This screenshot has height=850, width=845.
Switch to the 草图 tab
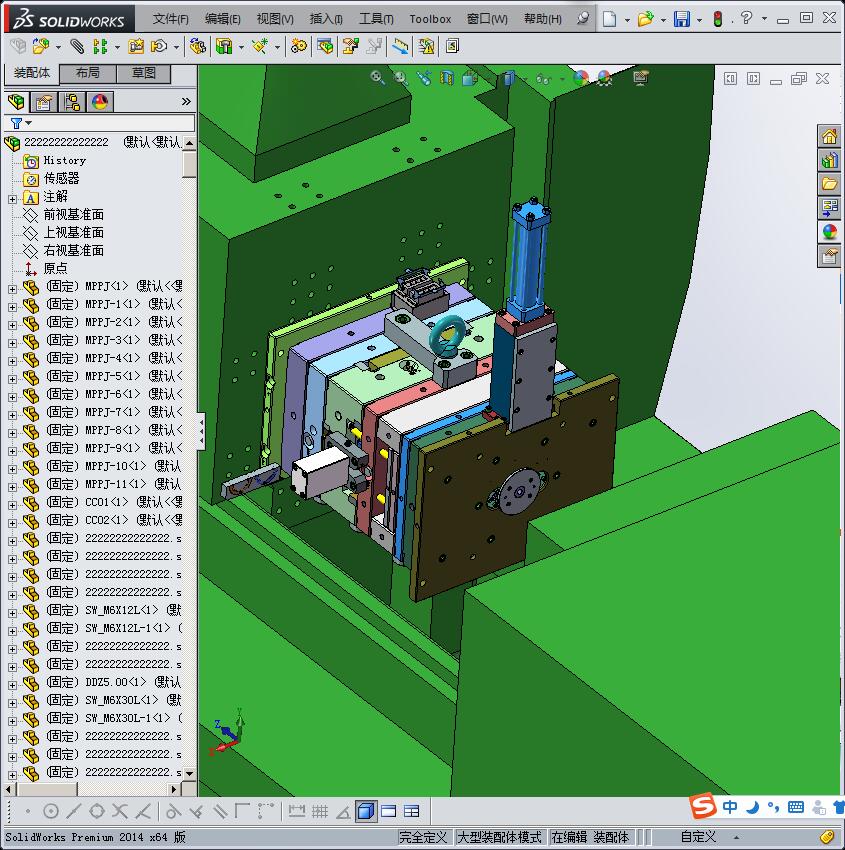(x=144, y=73)
